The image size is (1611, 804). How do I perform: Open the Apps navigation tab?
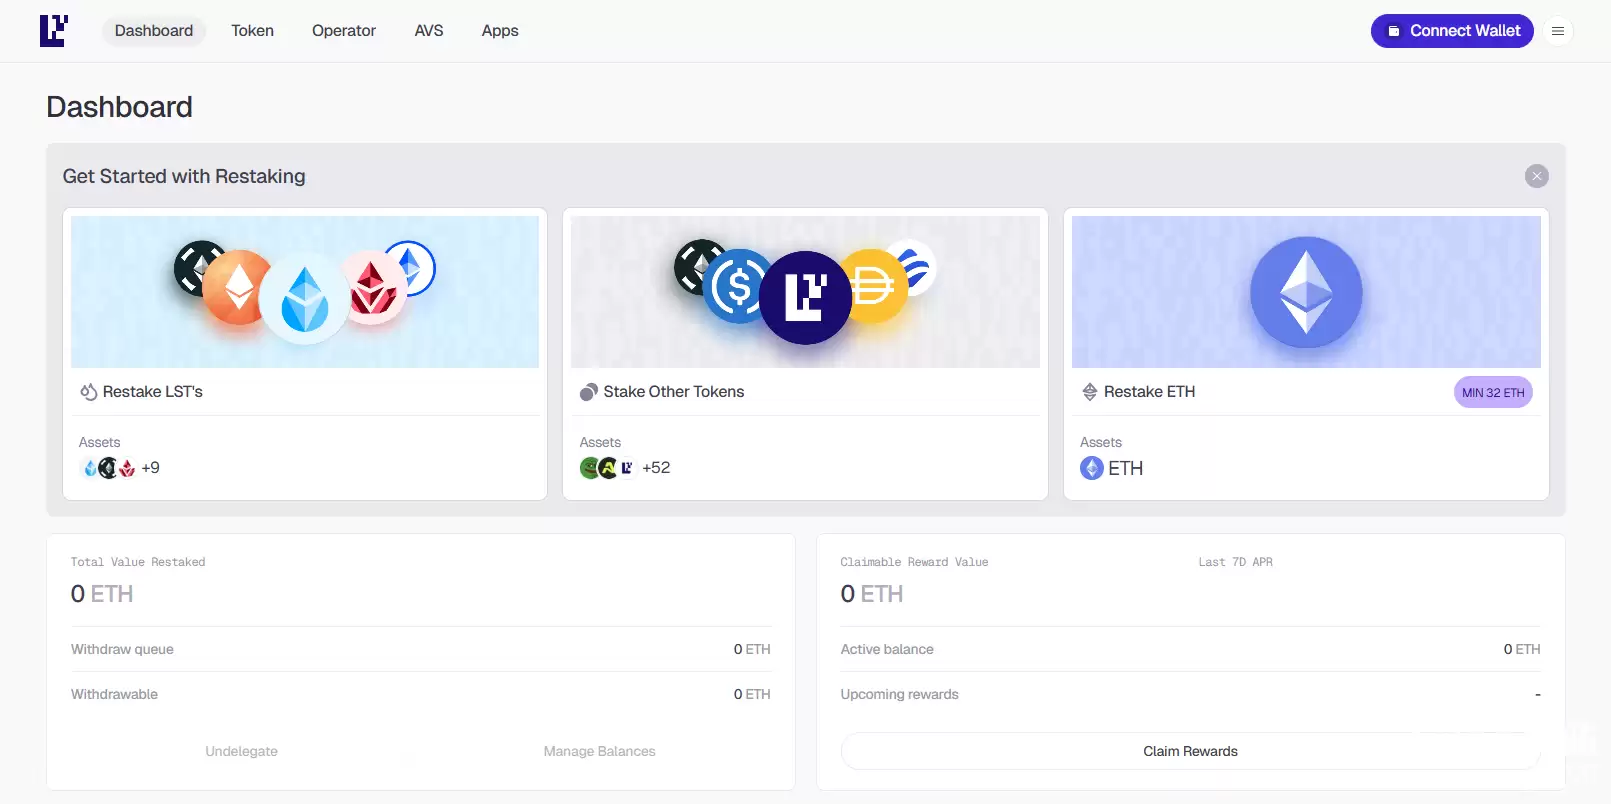tap(499, 31)
